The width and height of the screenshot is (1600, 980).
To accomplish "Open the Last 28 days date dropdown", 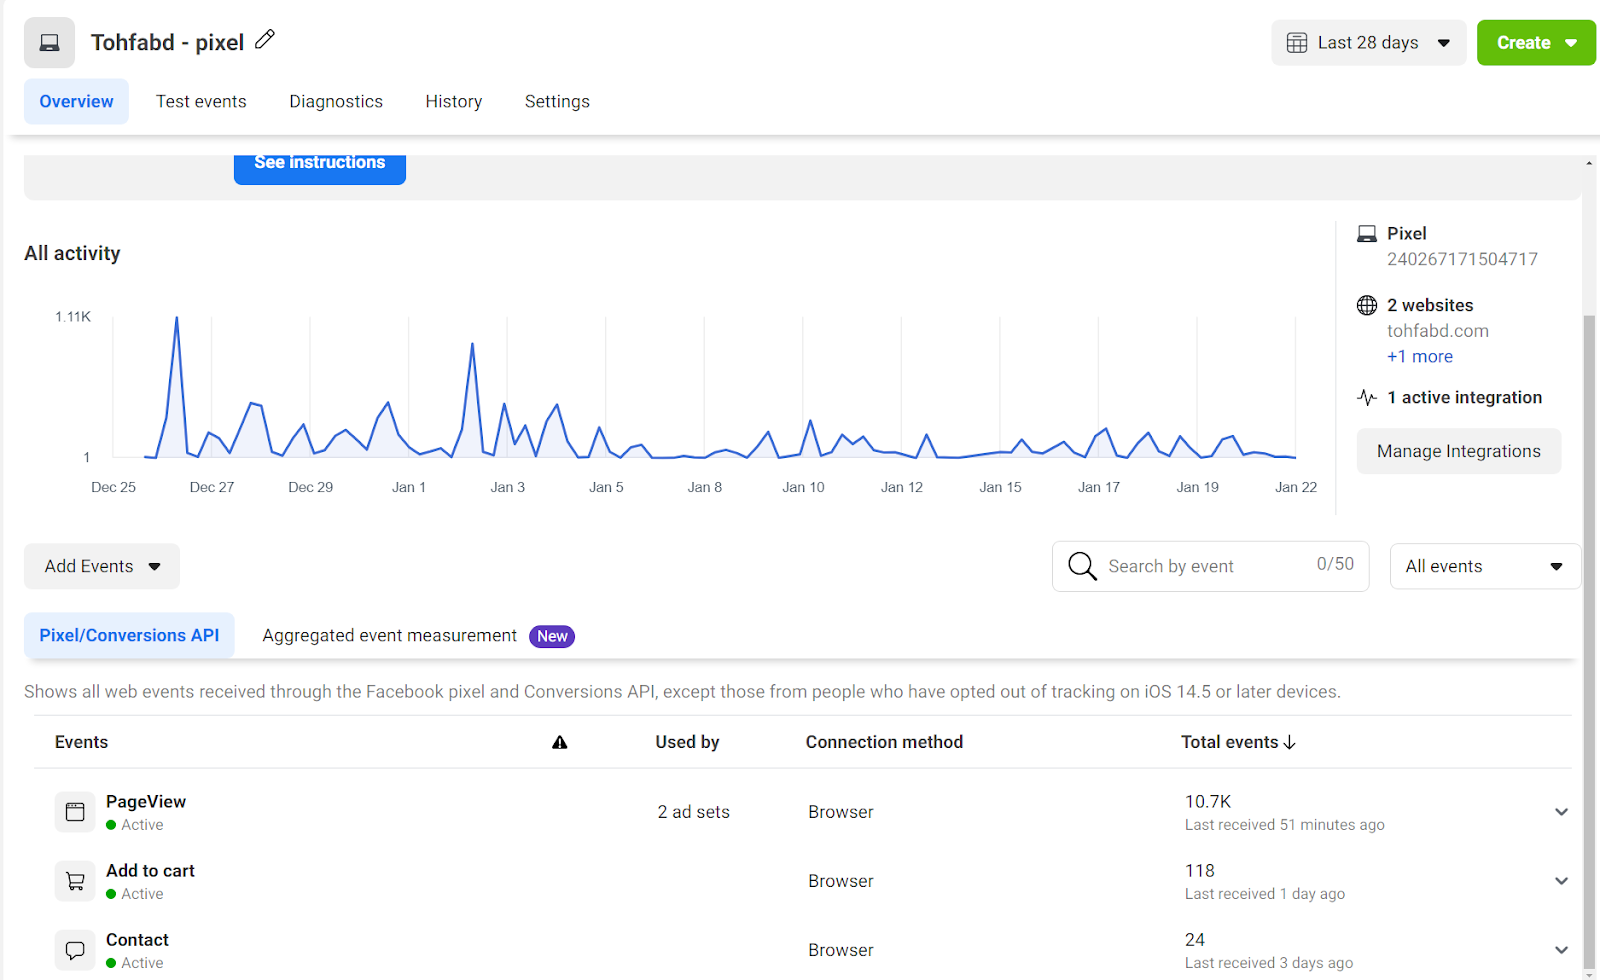I will [1369, 43].
